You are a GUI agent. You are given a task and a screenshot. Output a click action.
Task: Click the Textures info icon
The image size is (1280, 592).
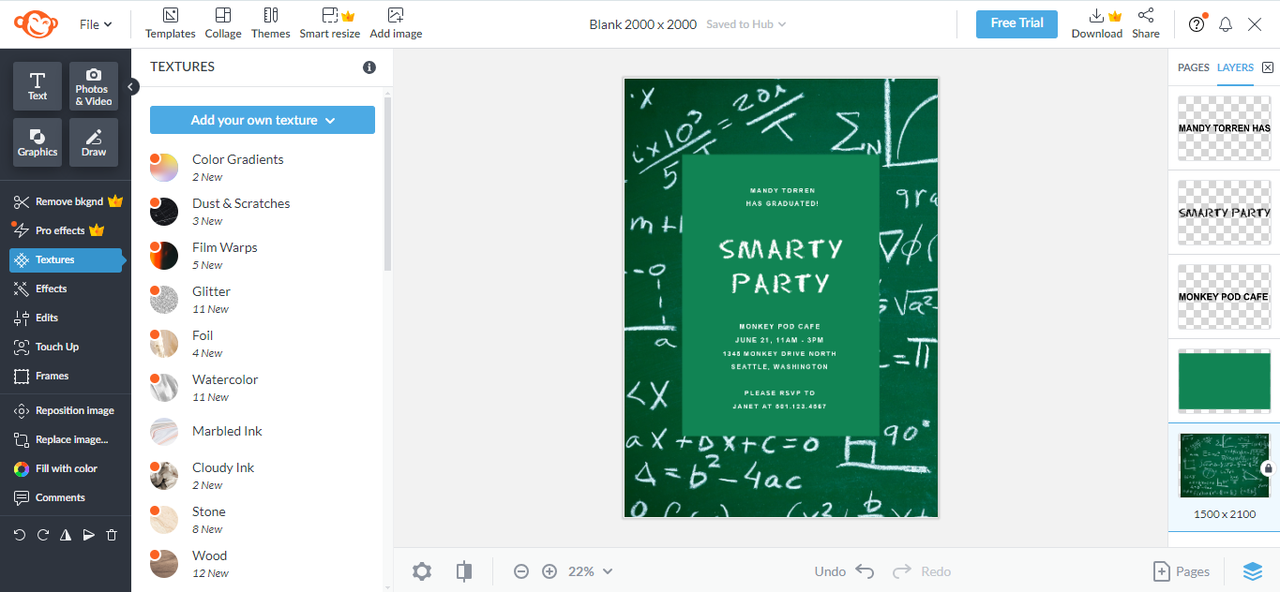point(369,67)
